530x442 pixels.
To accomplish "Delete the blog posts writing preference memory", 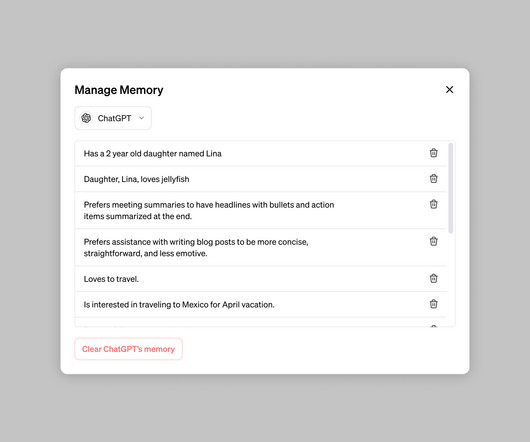I will 433,241.
